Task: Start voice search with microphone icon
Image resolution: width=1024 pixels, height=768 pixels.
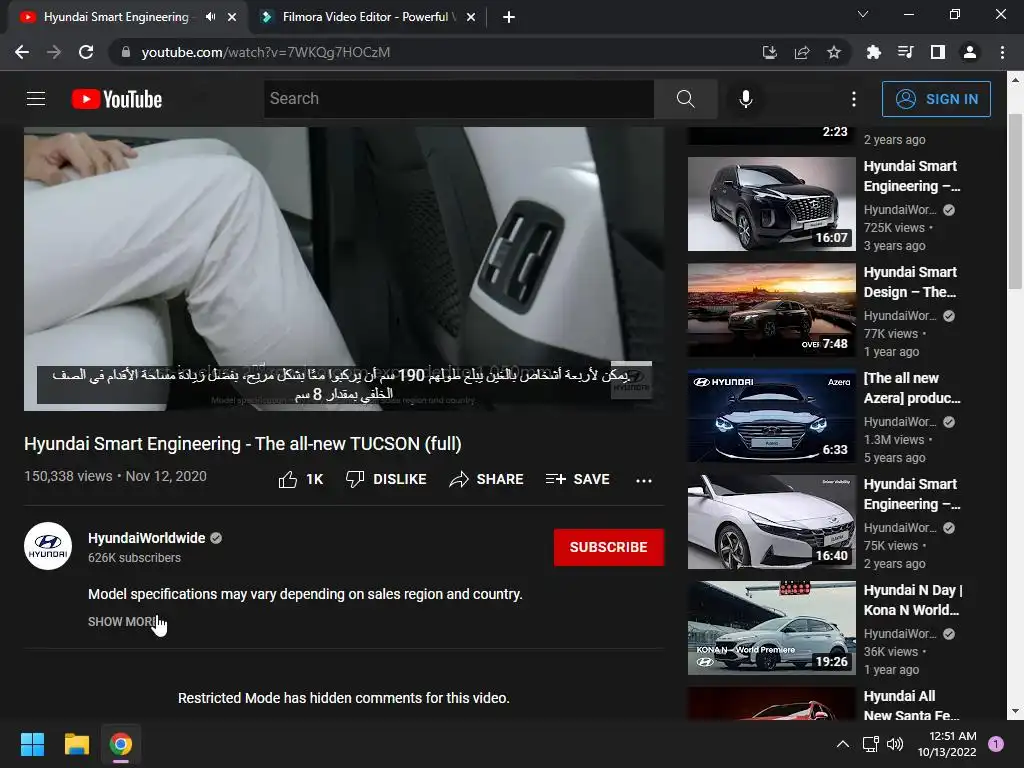Action: tap(746, 99)
